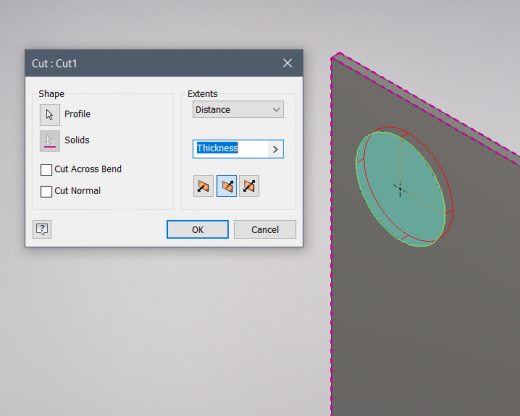Image resolution: width=520 pixels, height=416 pixels.
Task: Choose the mid-plane symmetric direction icon
Action: 249,186
